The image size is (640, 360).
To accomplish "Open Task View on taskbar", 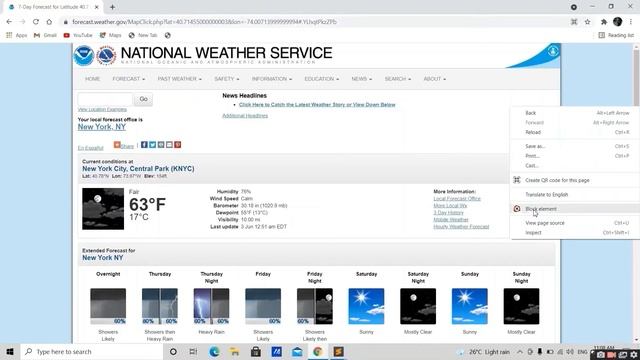I will pyautogui.click(x=193, y=352).
